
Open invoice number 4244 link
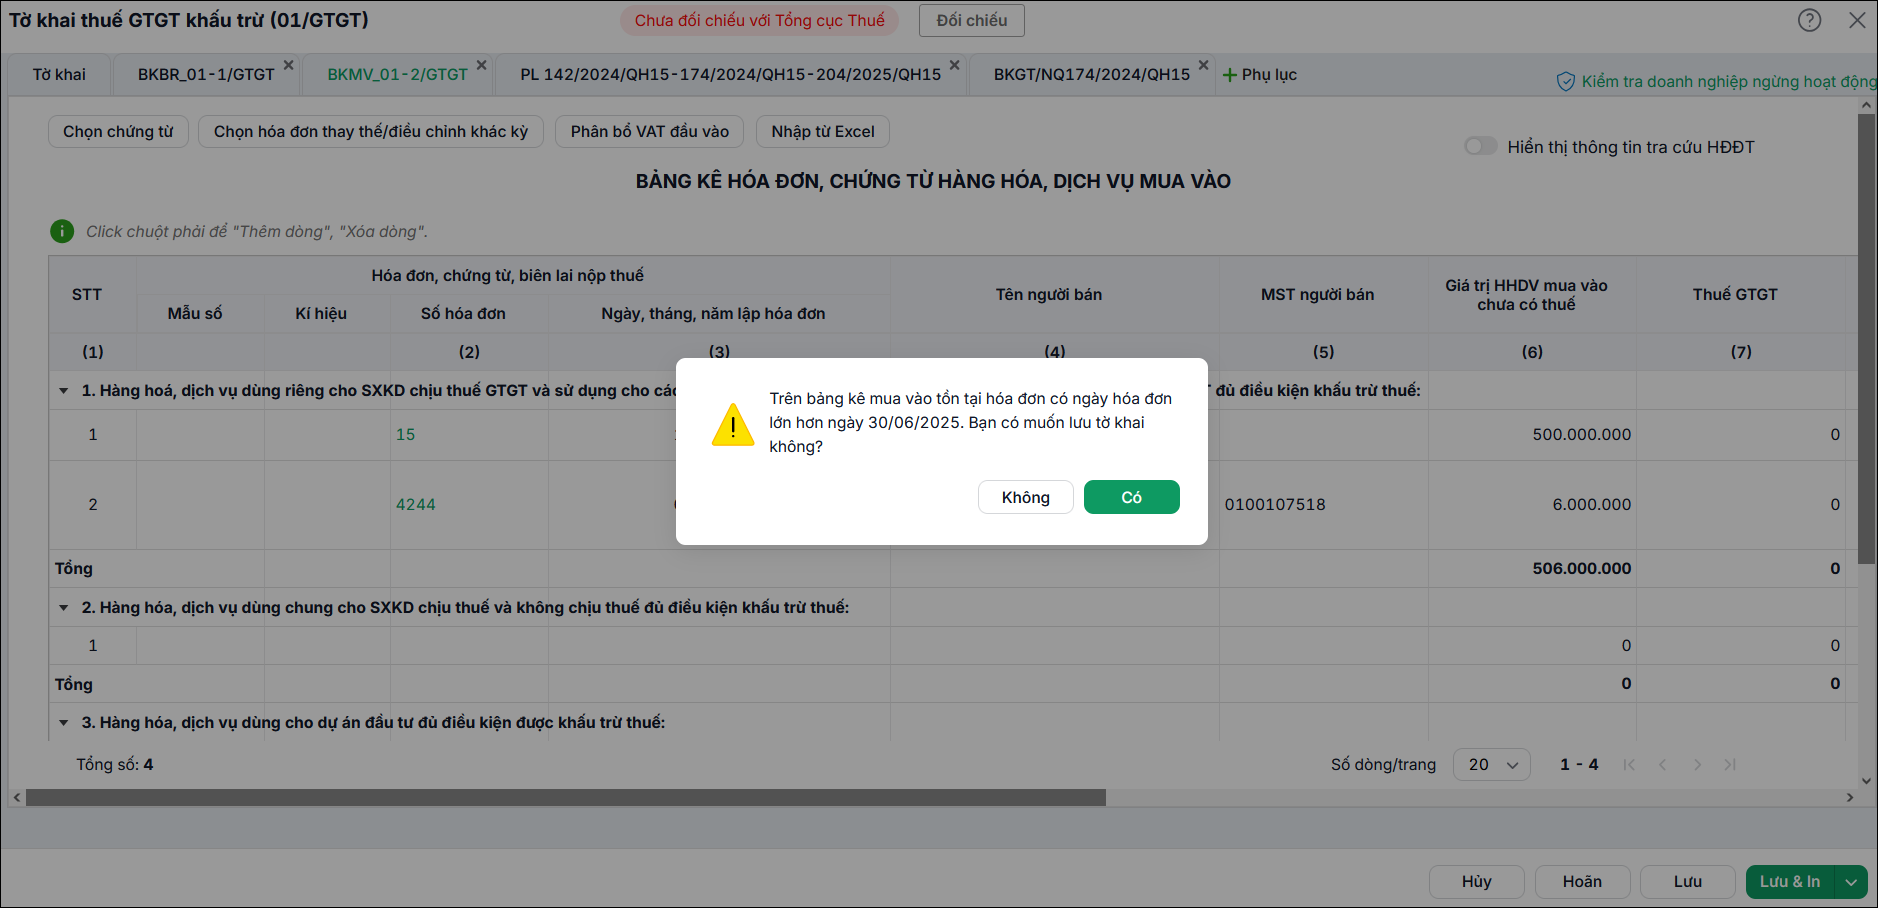[x=416, y=505]
